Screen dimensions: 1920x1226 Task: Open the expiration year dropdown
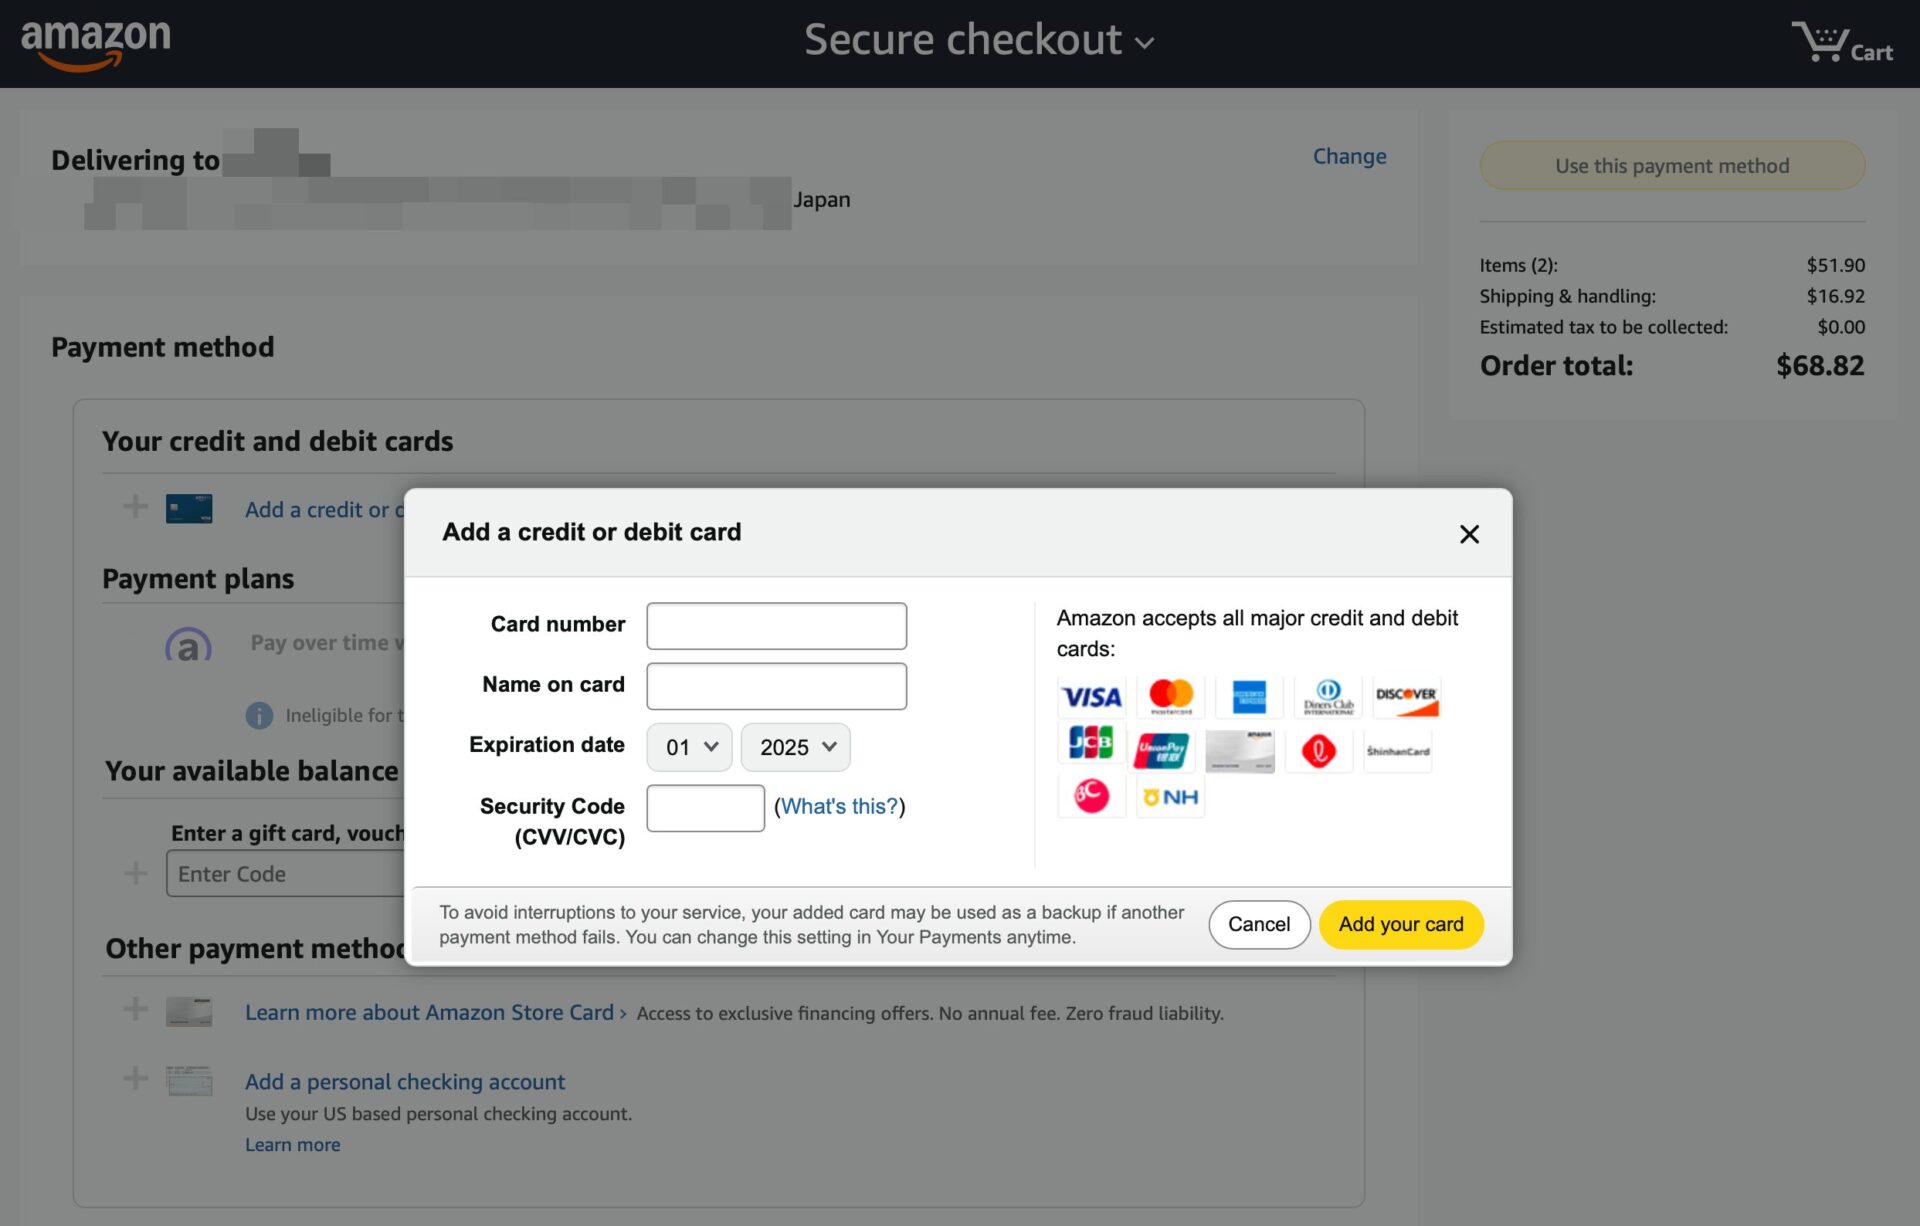(796, 747)
